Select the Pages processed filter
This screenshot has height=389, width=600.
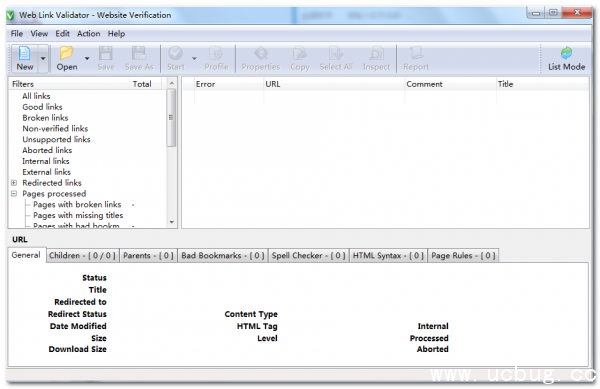tap(54, 194)
